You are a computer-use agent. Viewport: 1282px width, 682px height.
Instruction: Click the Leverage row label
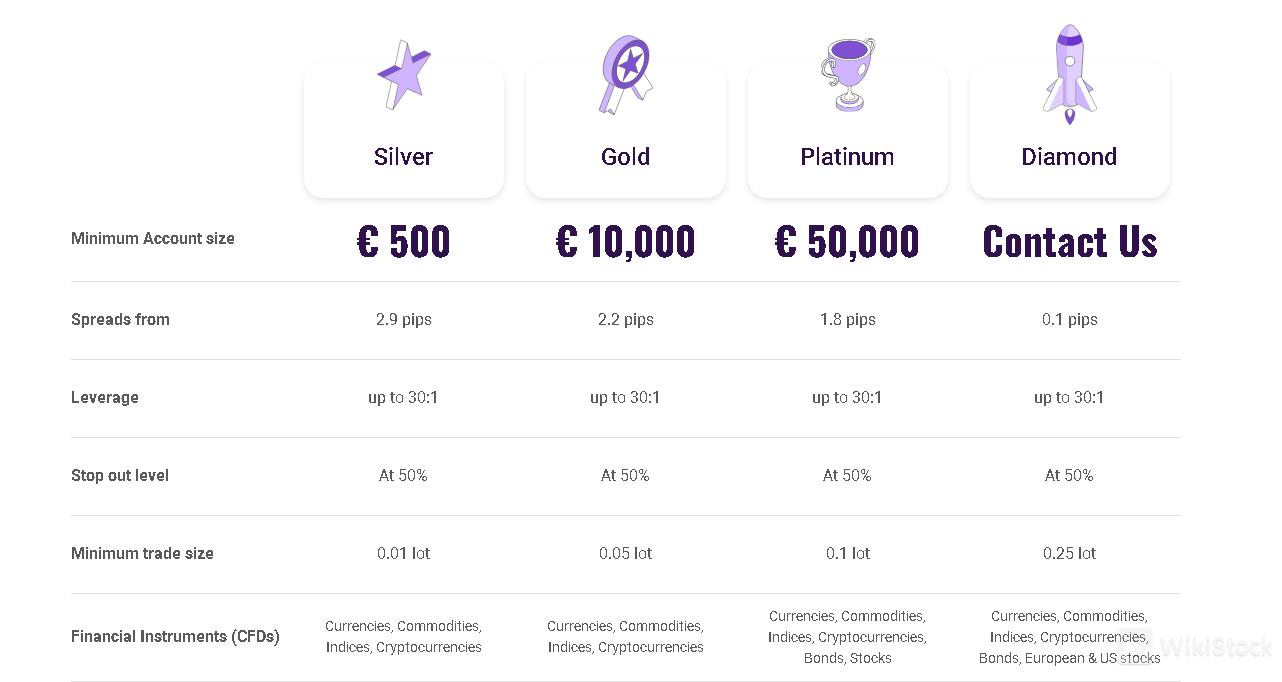[x=105, y=398]
